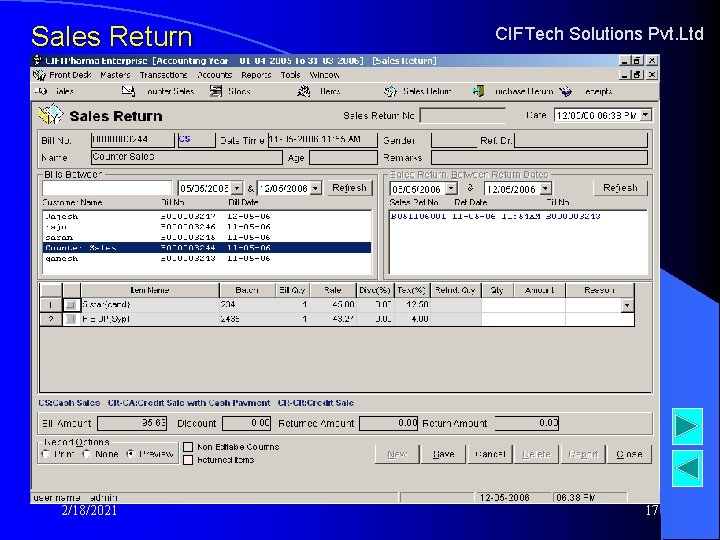Open Return Dates start date dropdown
The height and width of the screenshot is (540, 720).
point(451,188)
